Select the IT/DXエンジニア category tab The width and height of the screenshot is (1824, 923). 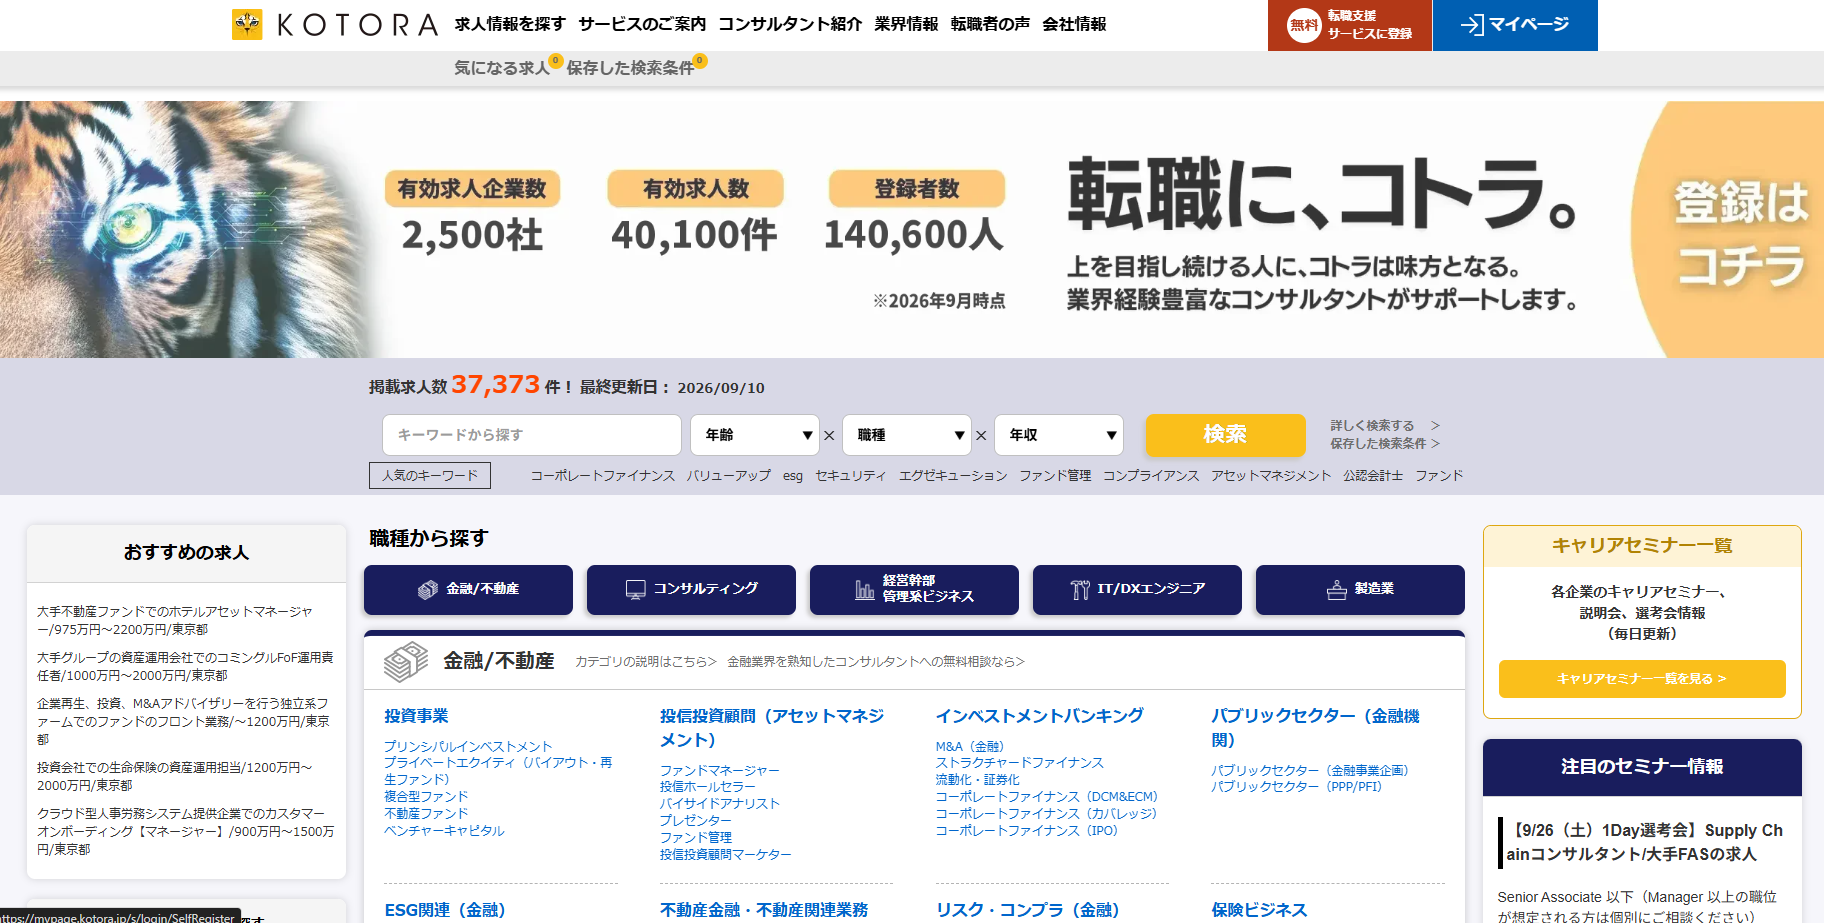tap(1137, 590)
